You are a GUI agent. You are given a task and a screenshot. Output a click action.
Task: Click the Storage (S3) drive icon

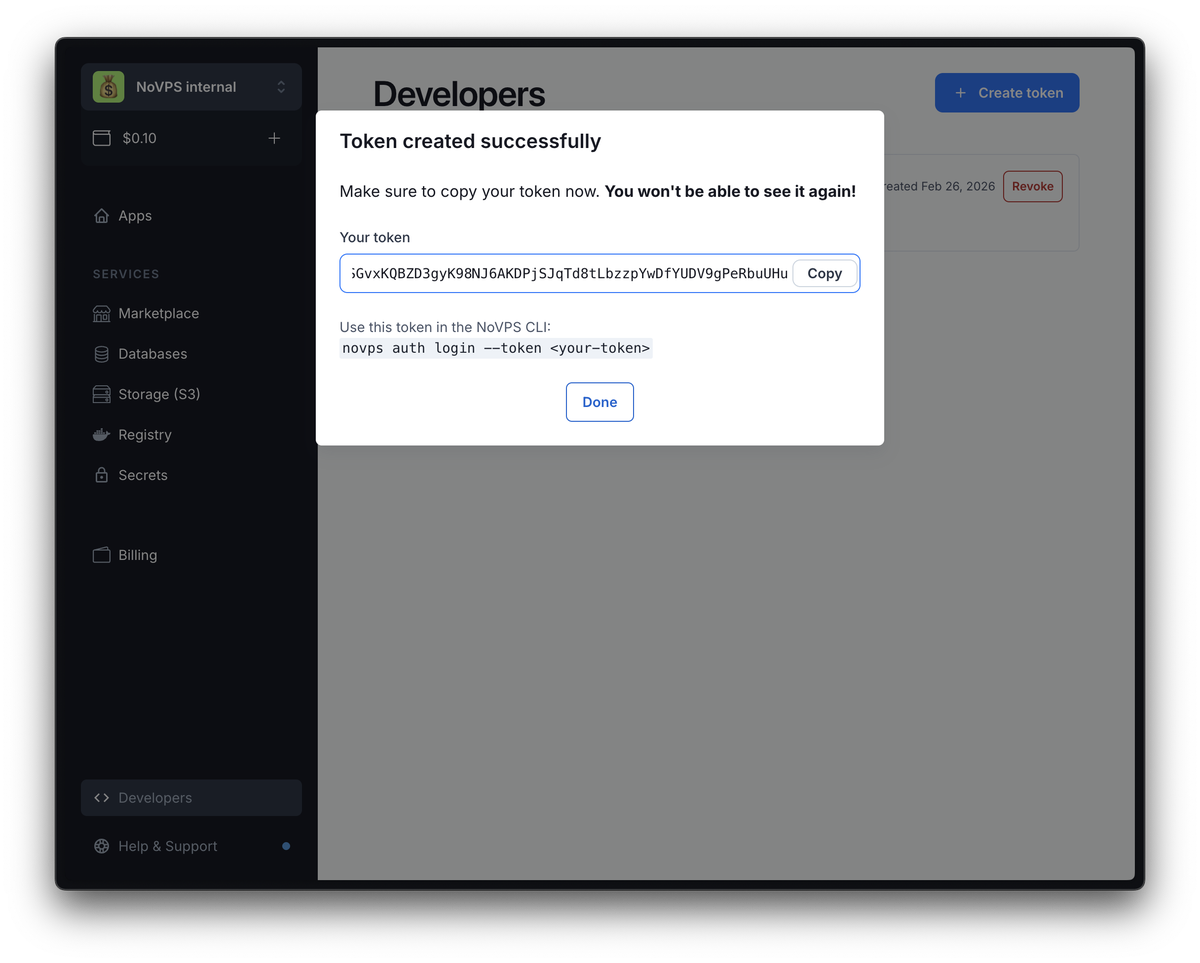(x=101, y=395)
